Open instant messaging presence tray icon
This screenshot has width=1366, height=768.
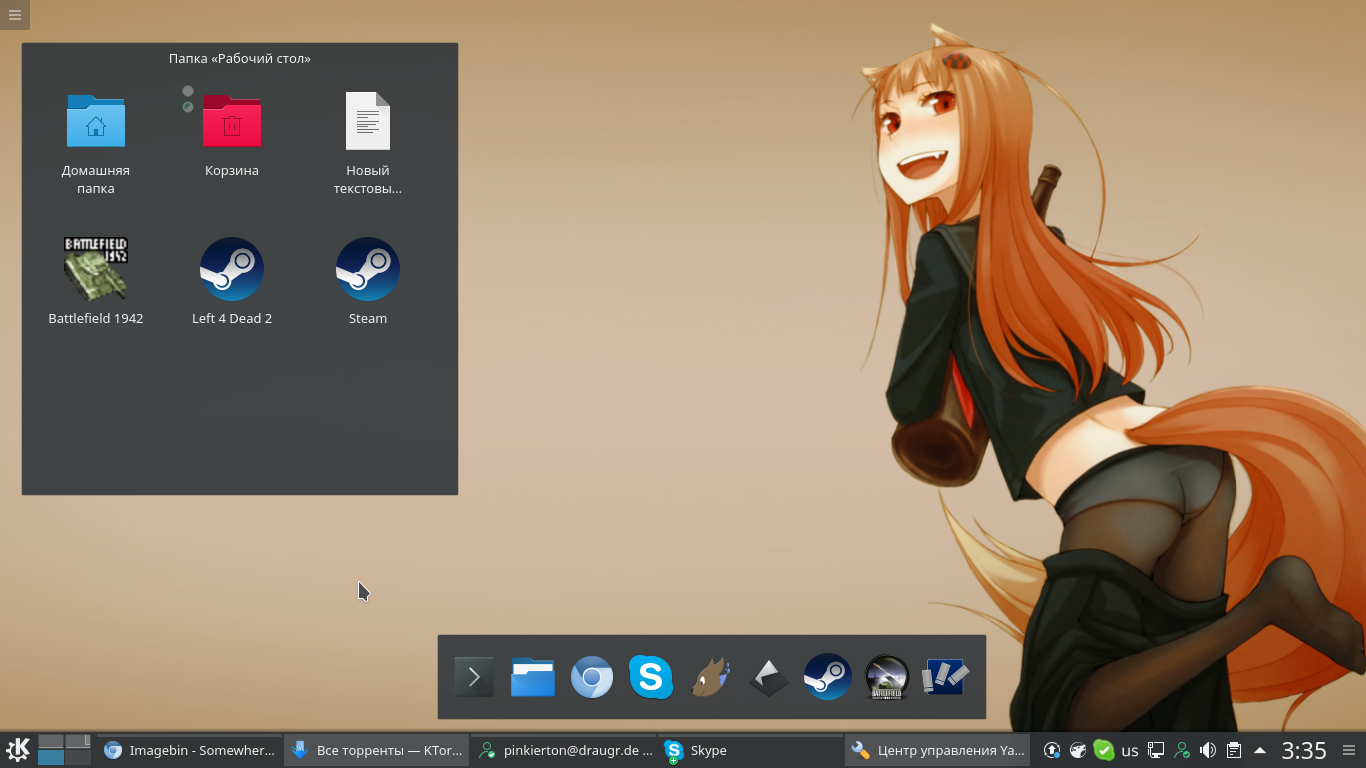point(1182,750)
